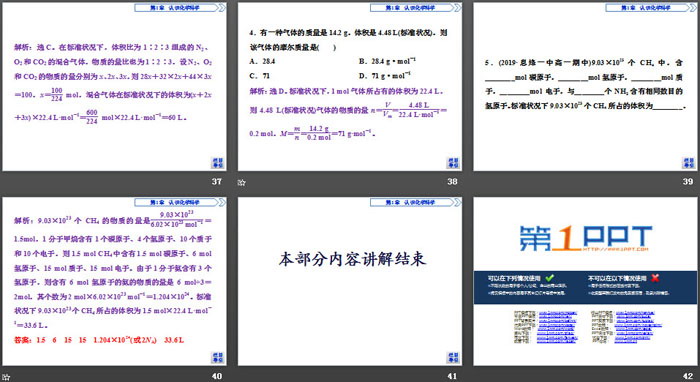Click the animation star icon below slide 40
700x382 pixels.
[6, 377]
